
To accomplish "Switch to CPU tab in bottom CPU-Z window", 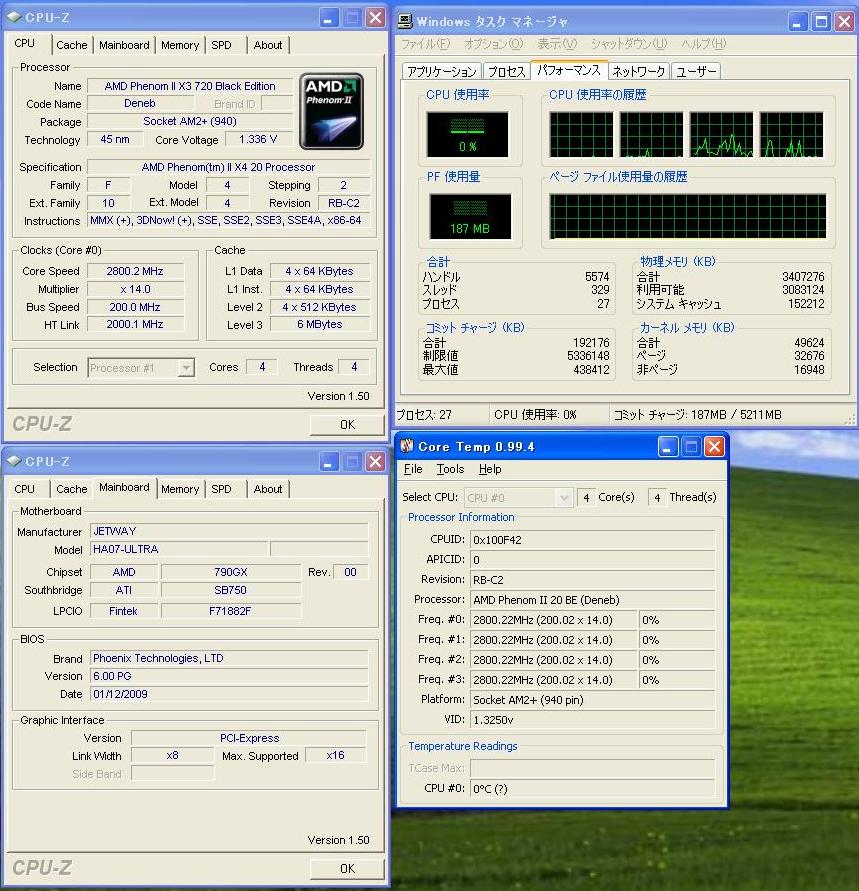I will [24, 489].
